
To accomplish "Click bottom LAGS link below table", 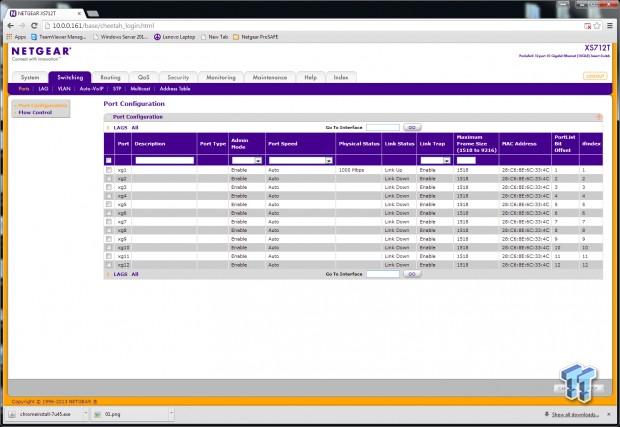I will click(121, 274).
